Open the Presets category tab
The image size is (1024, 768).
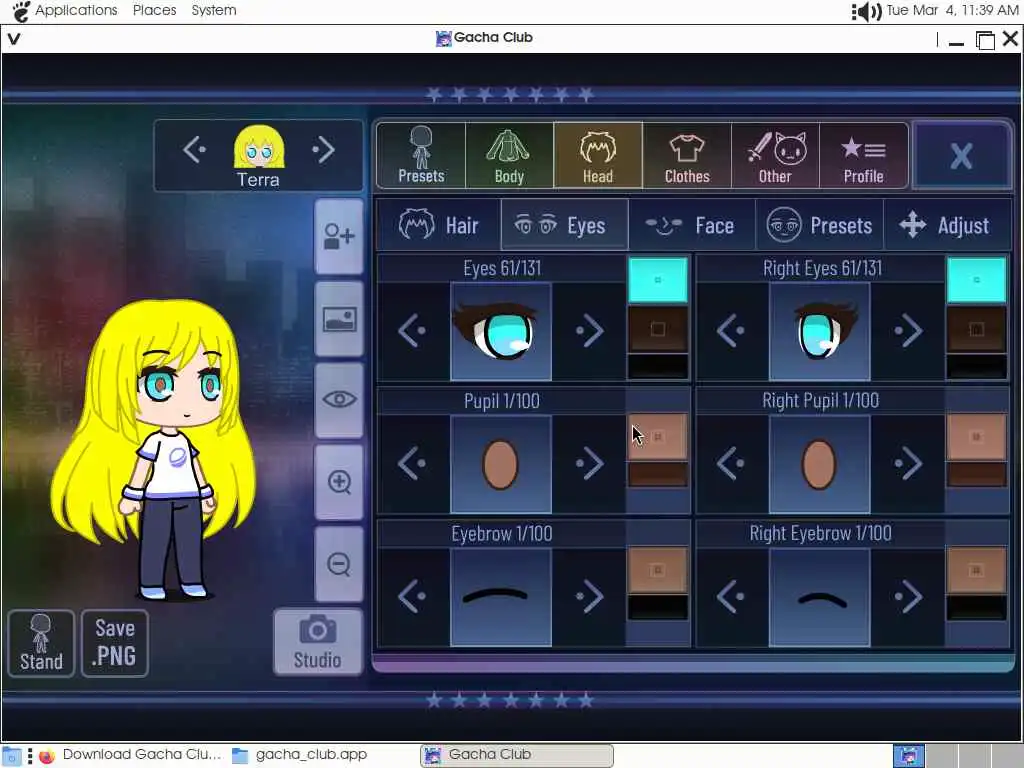pyautogui.click(x=421, y=155)
